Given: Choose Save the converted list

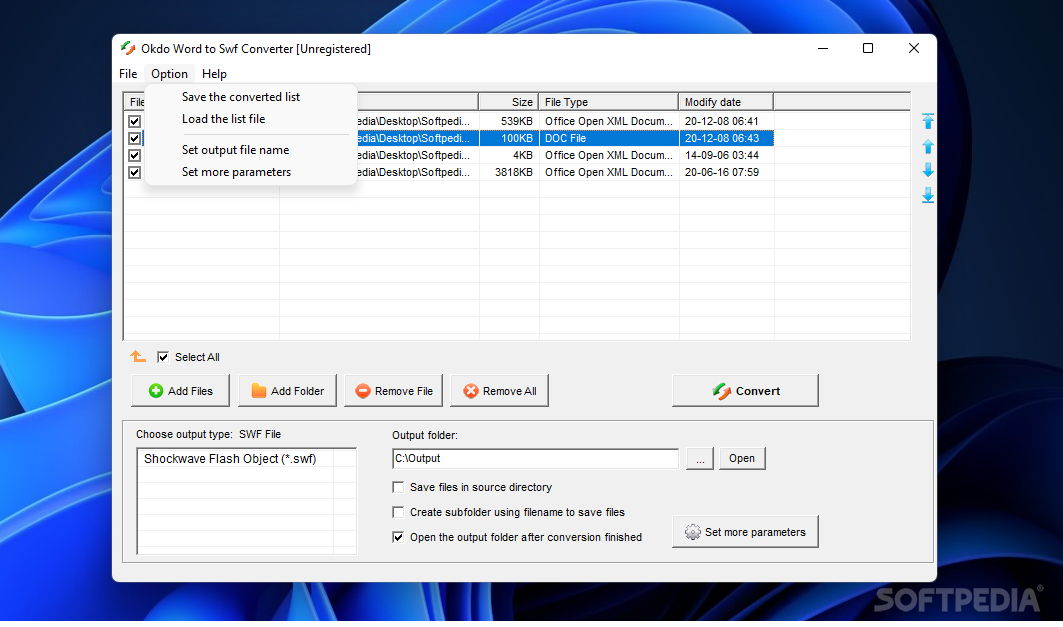Looking at the screenshot, I should (x=241, y=97).
